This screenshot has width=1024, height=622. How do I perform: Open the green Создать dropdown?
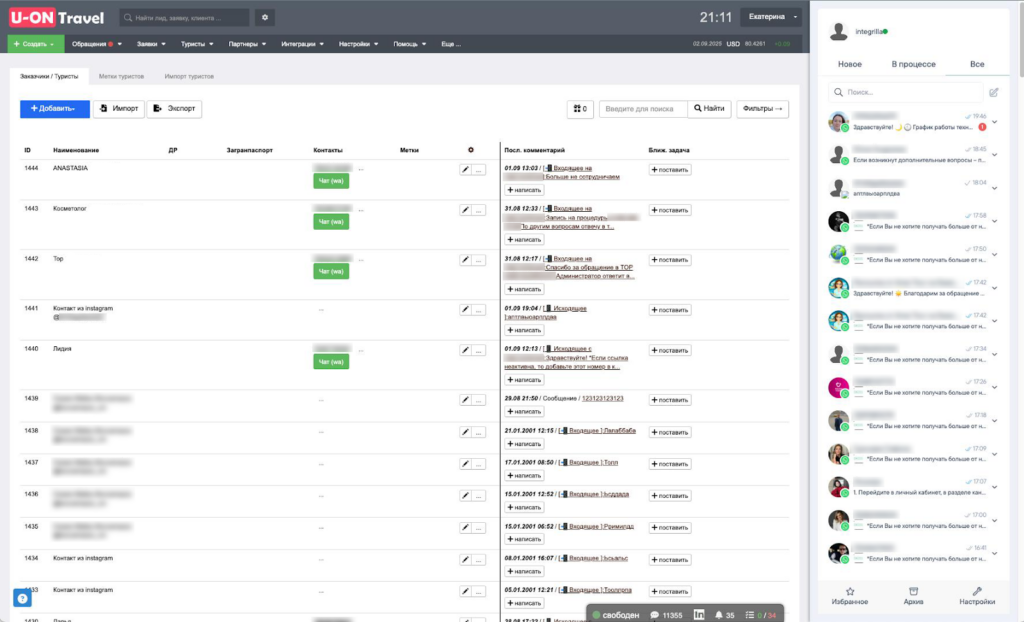pyautogui.click(x=35, y=44)
